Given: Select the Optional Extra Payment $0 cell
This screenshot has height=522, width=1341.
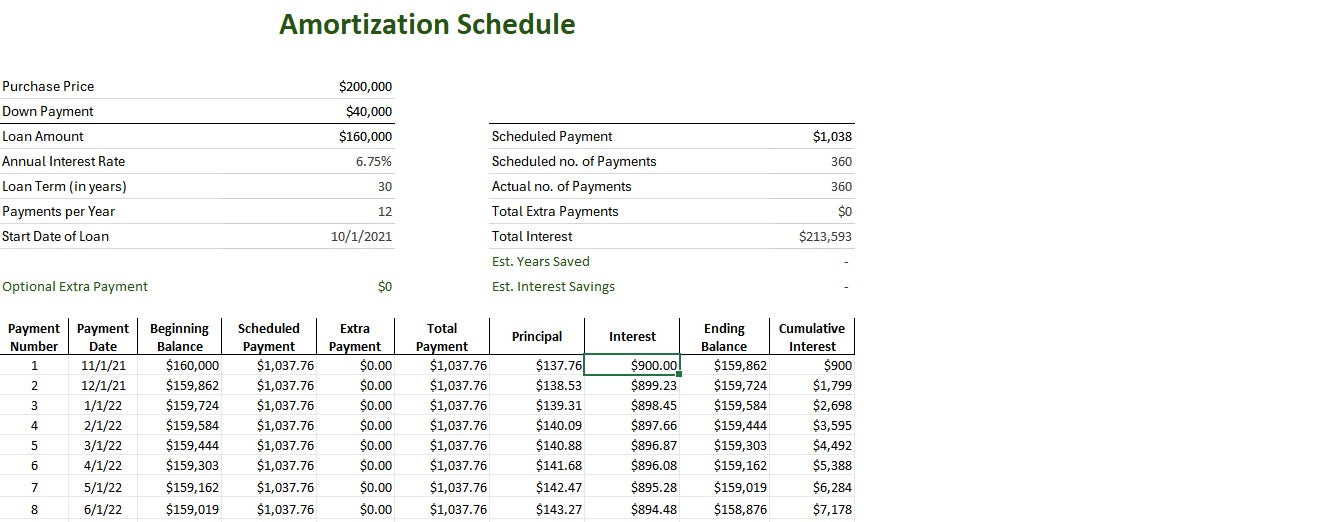Looking at the screenshot, I should pos(384,286).
